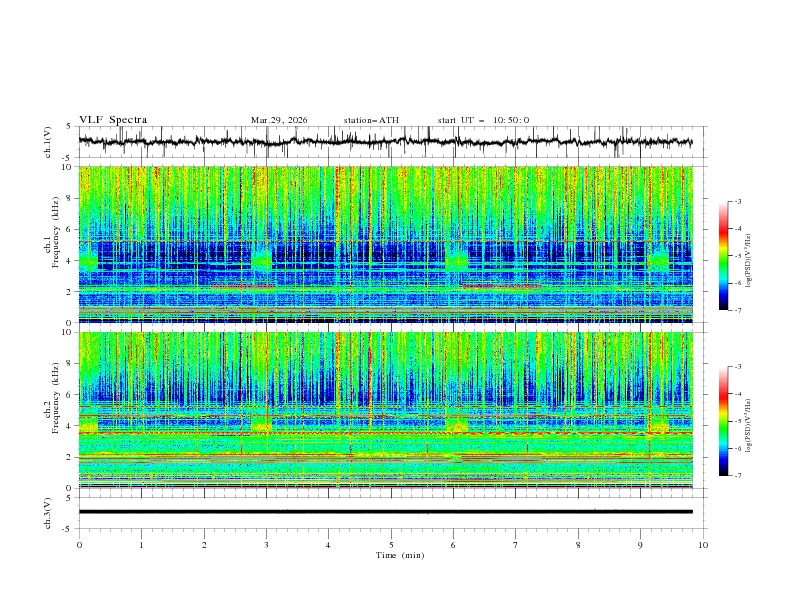Click the ch.1 colorbar 'log(PSD)(V²/Hz)' label
Image resolution: width=792 pixels, height=612 pixels.
point(748,261)
